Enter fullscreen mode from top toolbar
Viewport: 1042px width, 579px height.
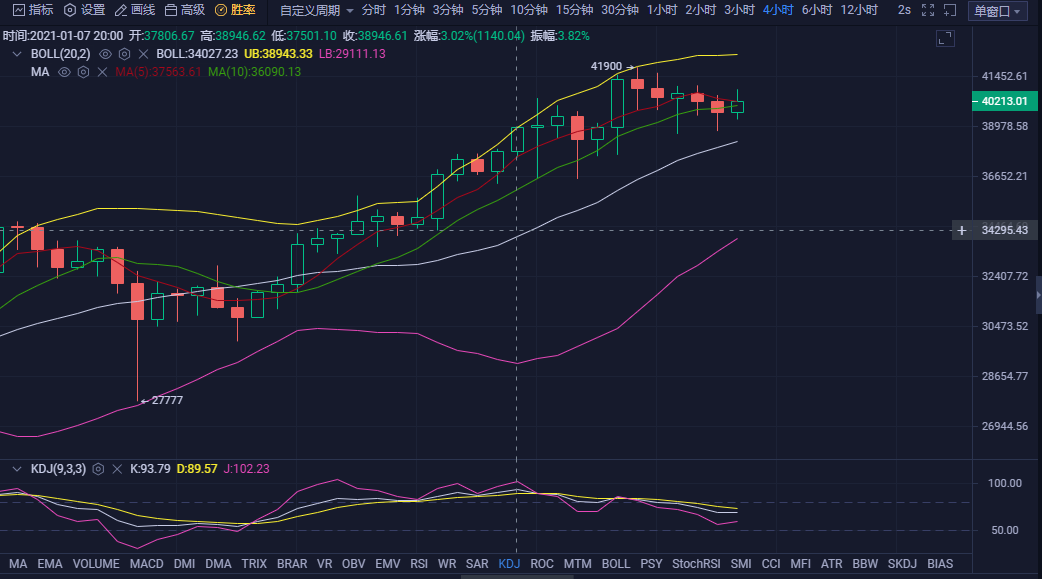928,10
